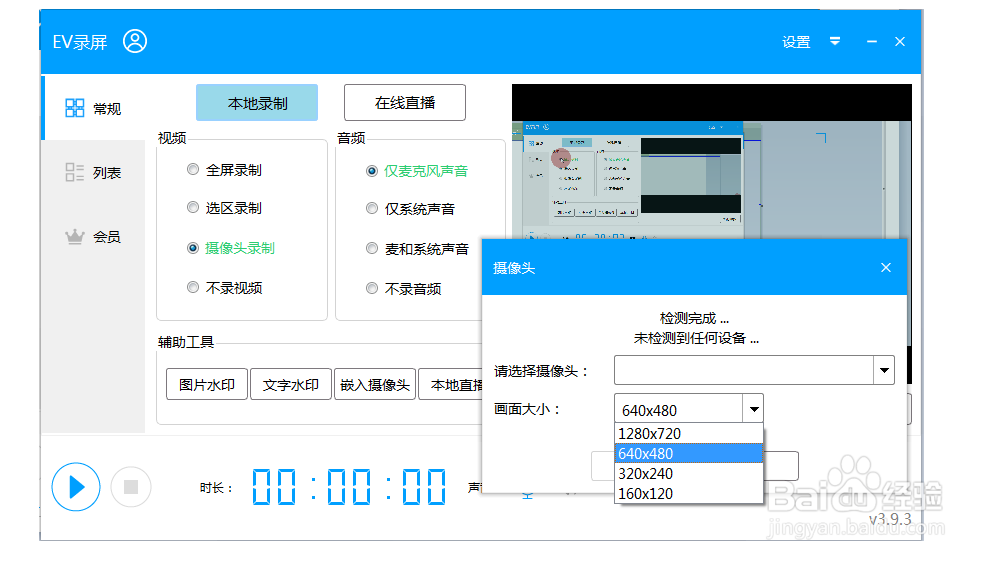This screenshot has width=1000, height=562.
Task: Collapse the 画面大小 dropdown arrow
Action: coord(754,409)
